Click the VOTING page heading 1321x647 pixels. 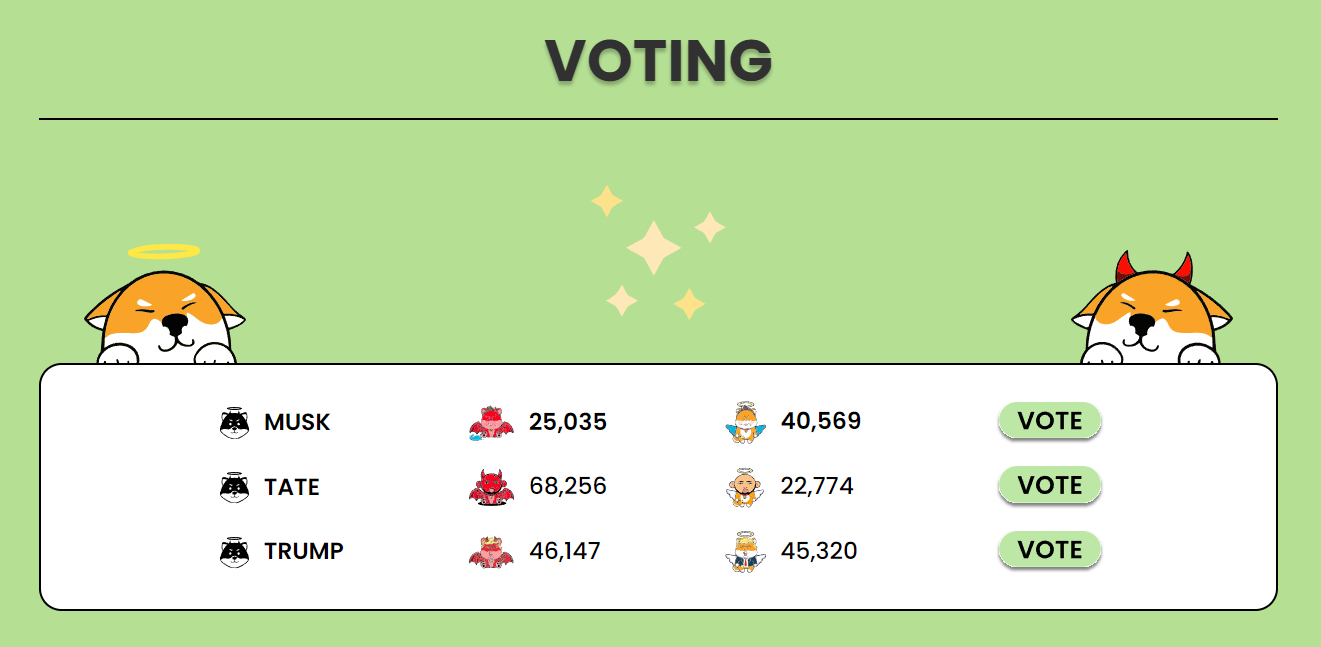[x=659, y=60]
